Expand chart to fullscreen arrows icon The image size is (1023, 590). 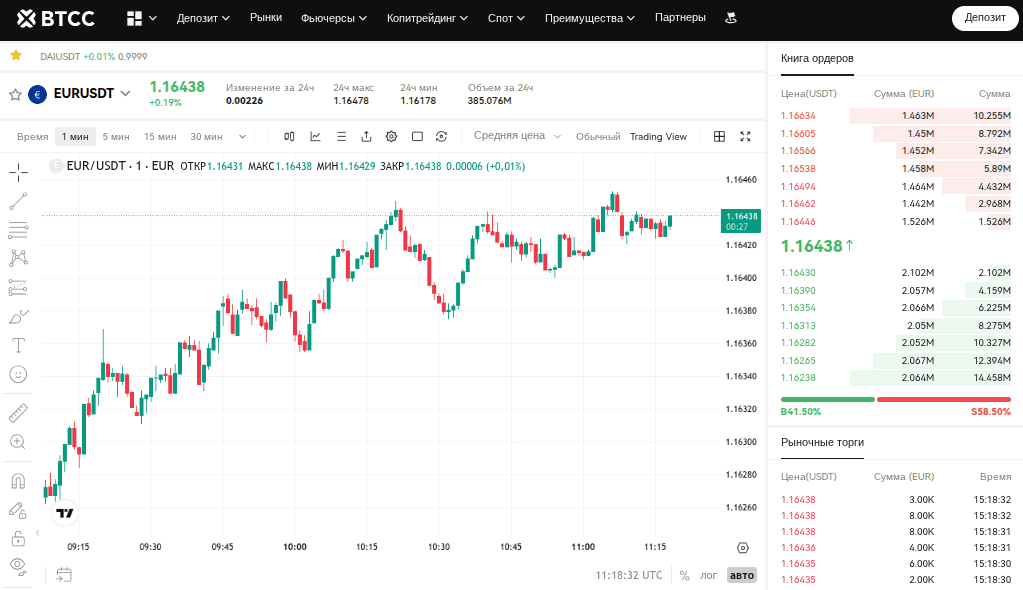click(x=745, y=136)
